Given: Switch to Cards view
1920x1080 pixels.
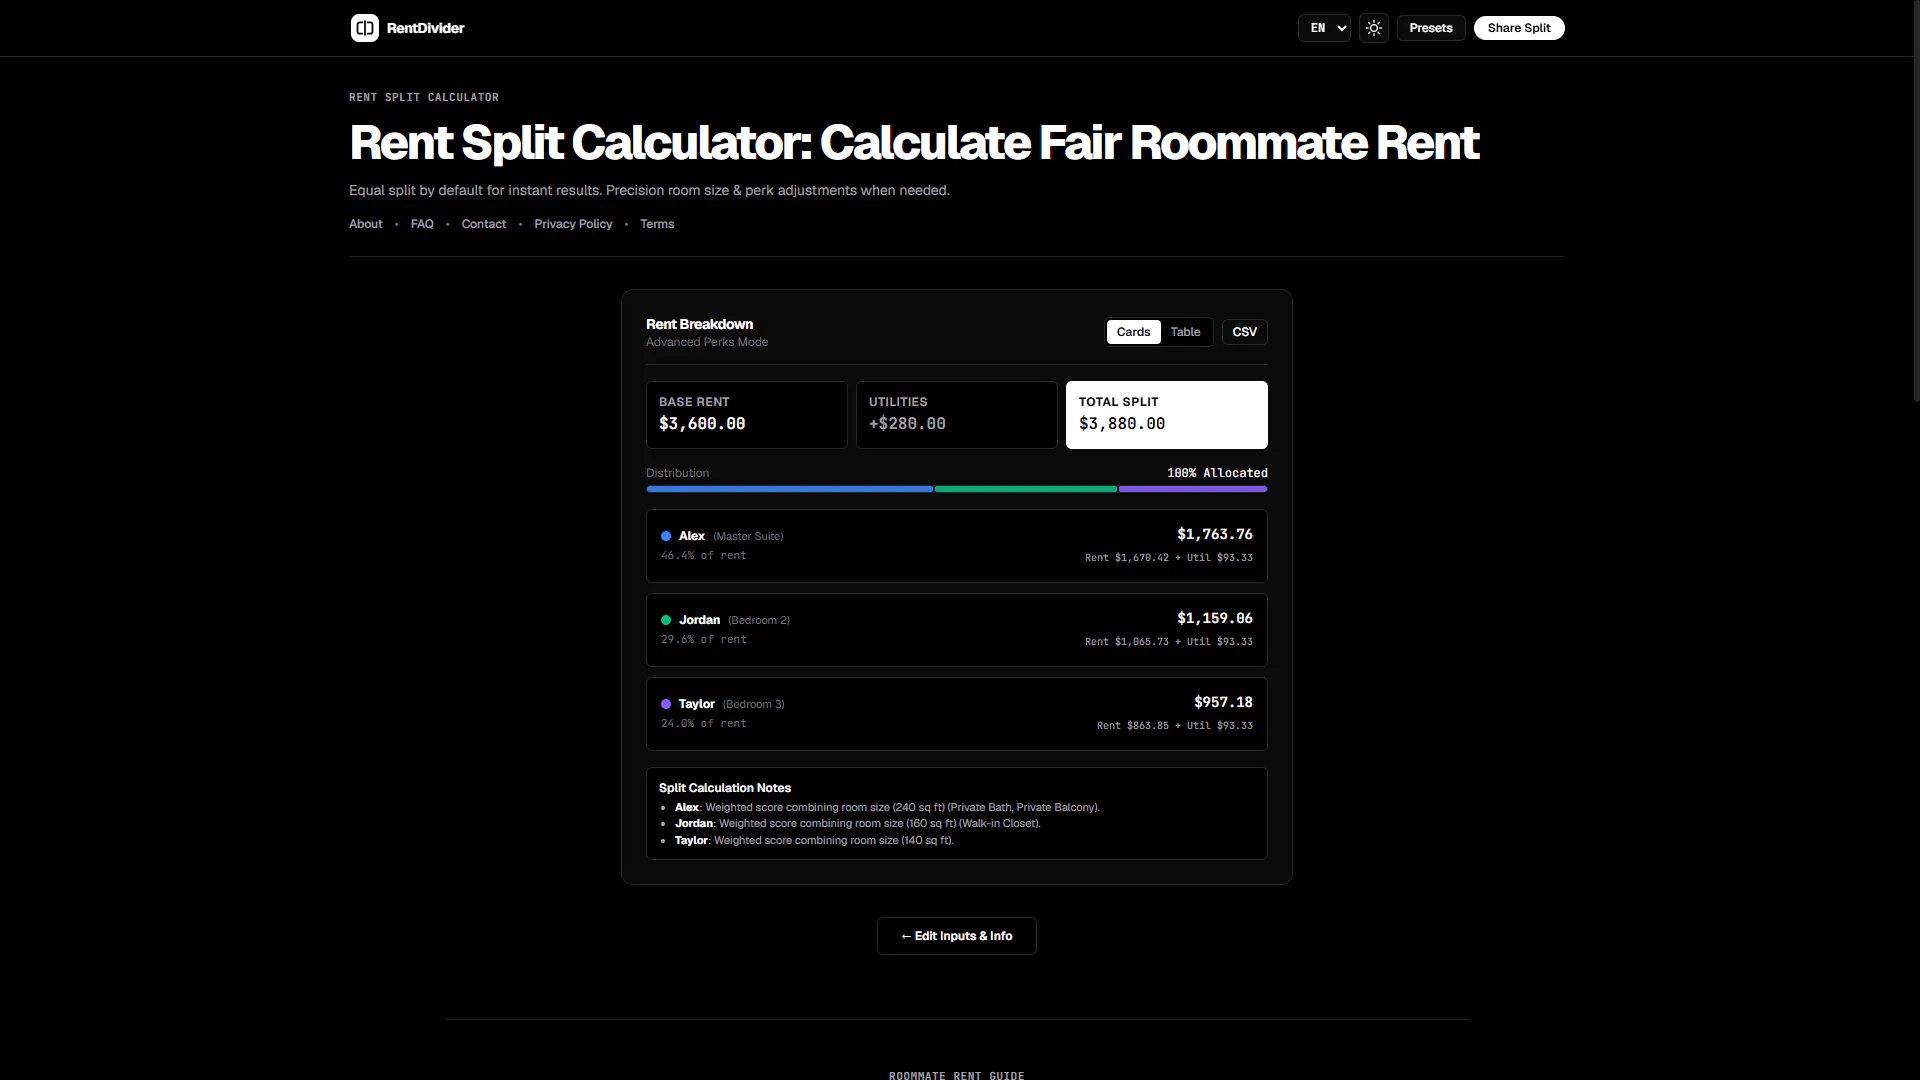Looking at the screenshot, I should point(1133,332).
